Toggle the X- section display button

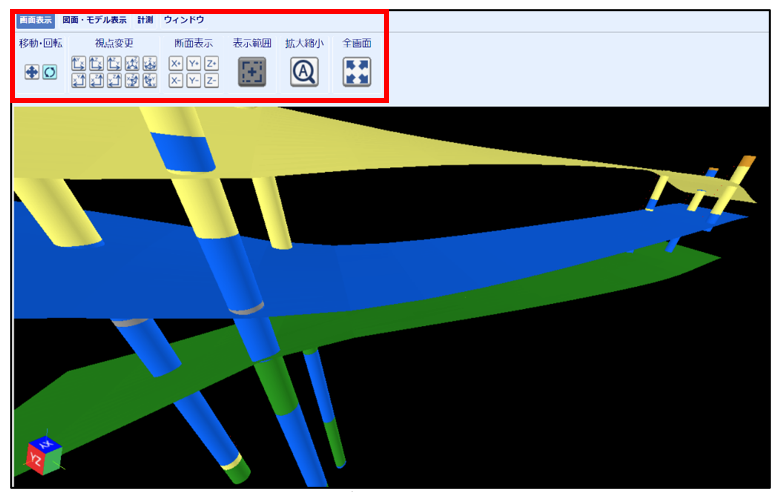176,80
